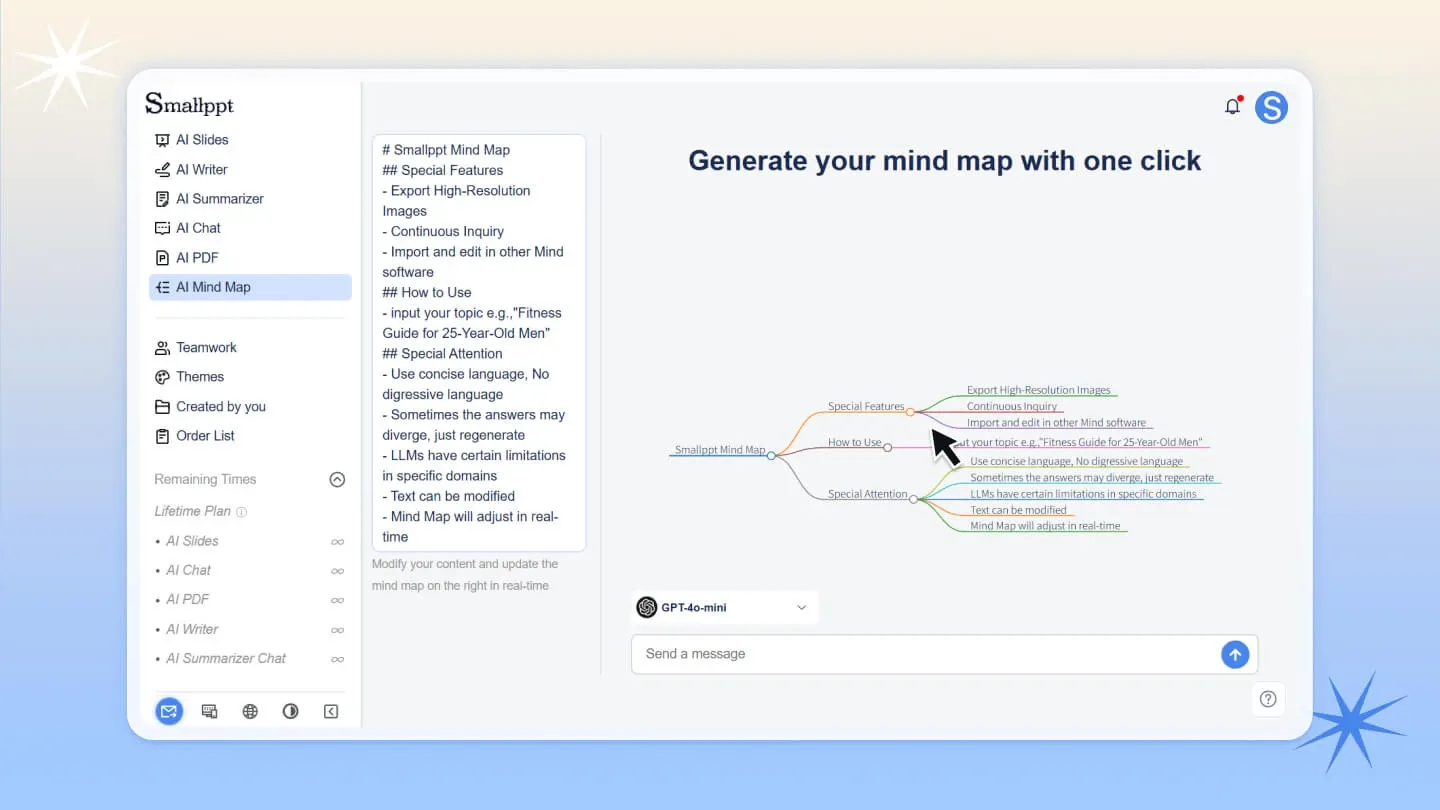Select the AI PDF tool

tap(197, 257)
